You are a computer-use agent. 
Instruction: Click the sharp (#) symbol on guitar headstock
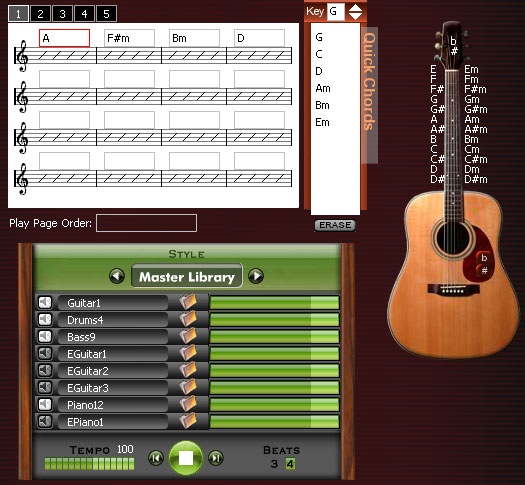[x=454, y=51]
